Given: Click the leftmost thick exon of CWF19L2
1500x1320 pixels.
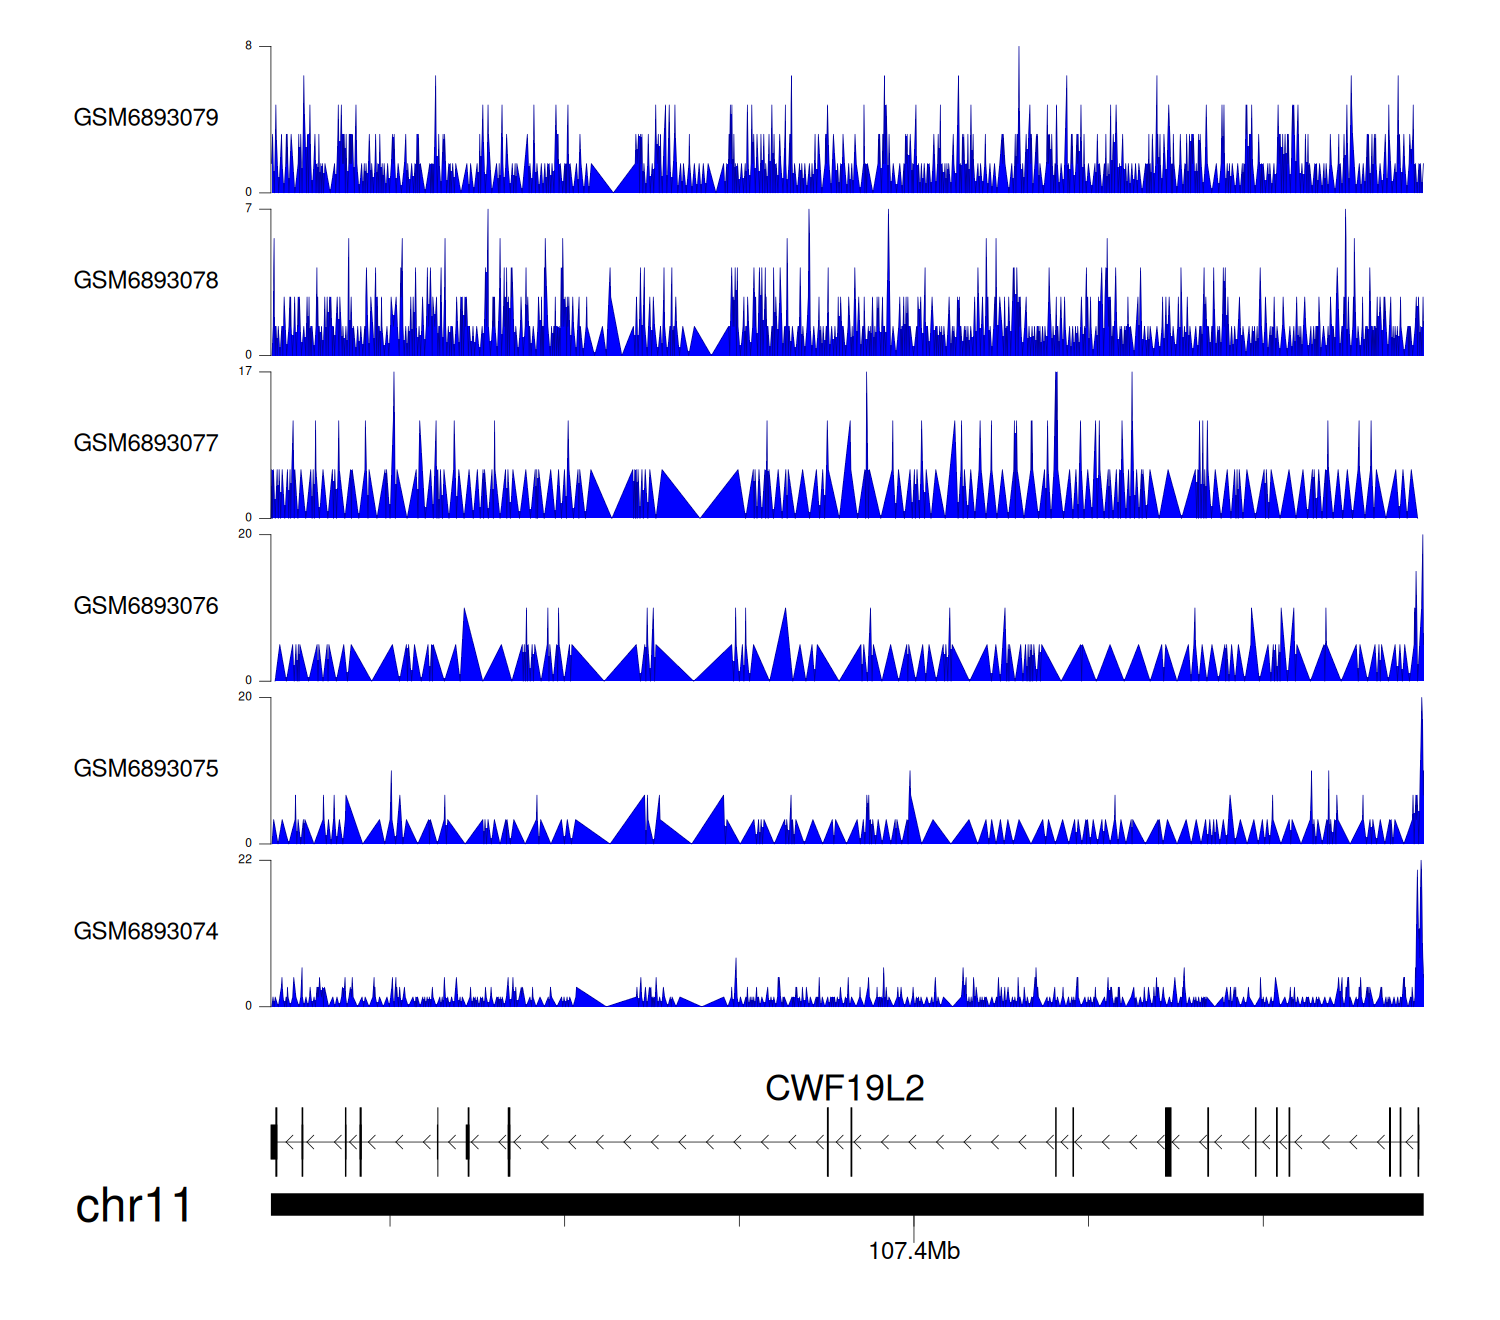Looking at the screenshot, I should (x=274, y=1142).
